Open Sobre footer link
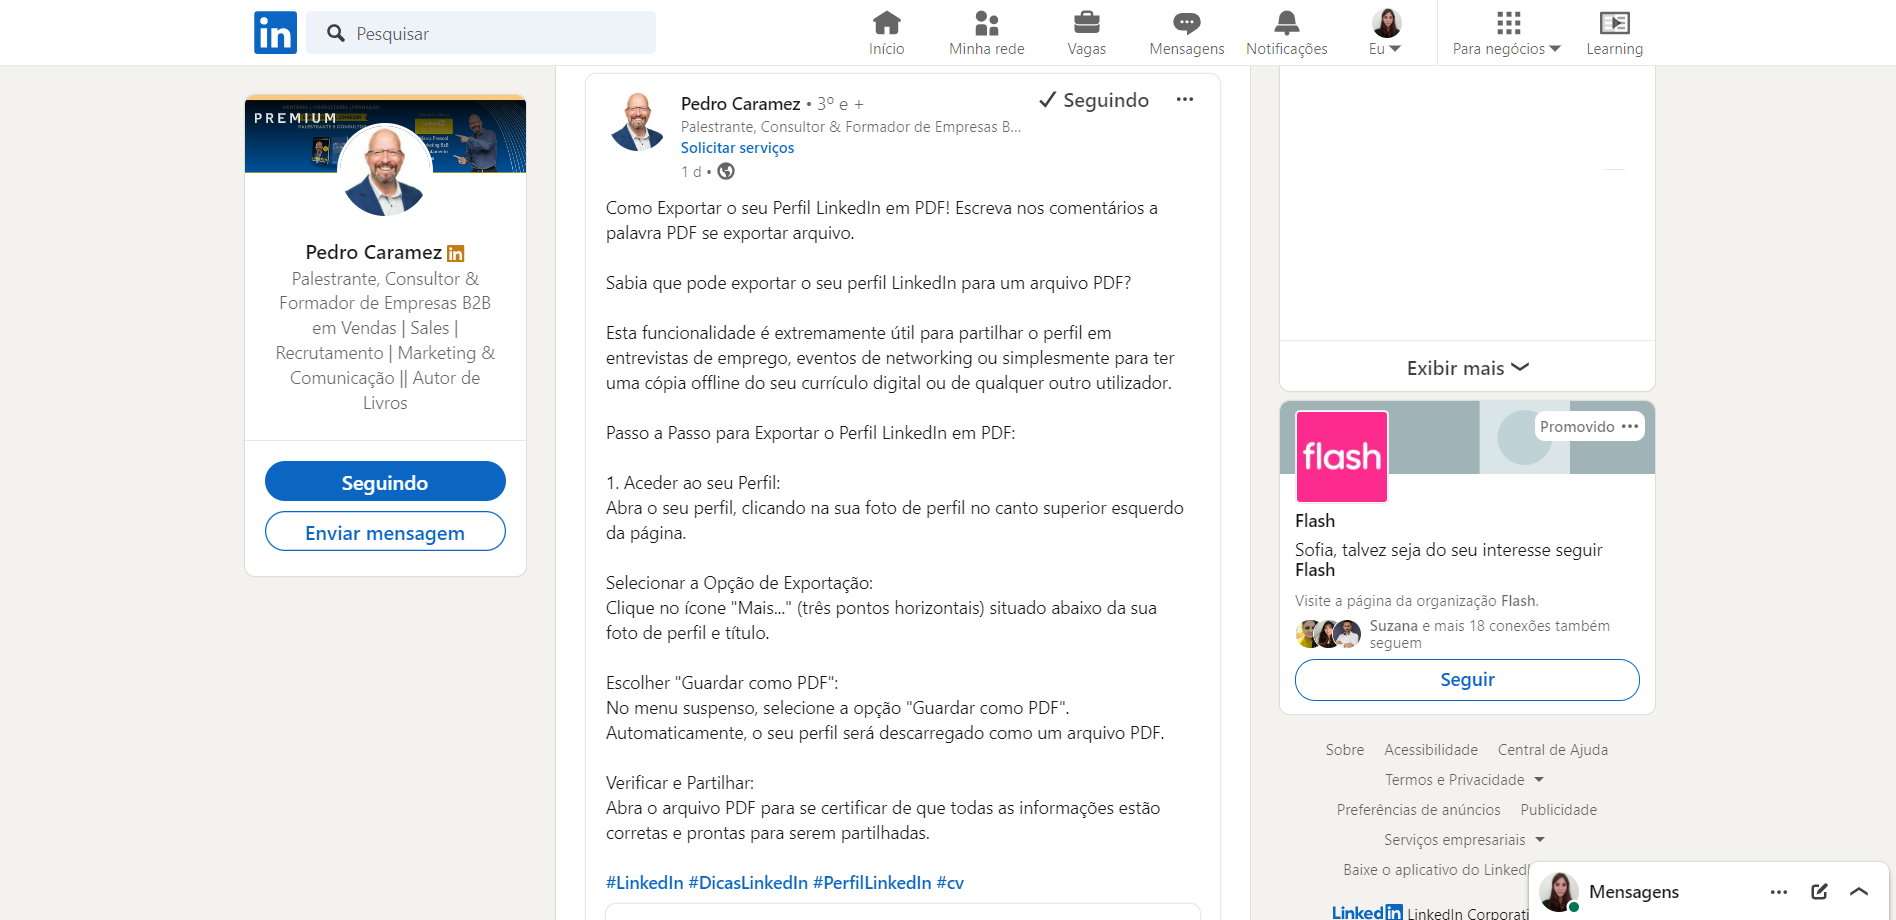 1344,750
